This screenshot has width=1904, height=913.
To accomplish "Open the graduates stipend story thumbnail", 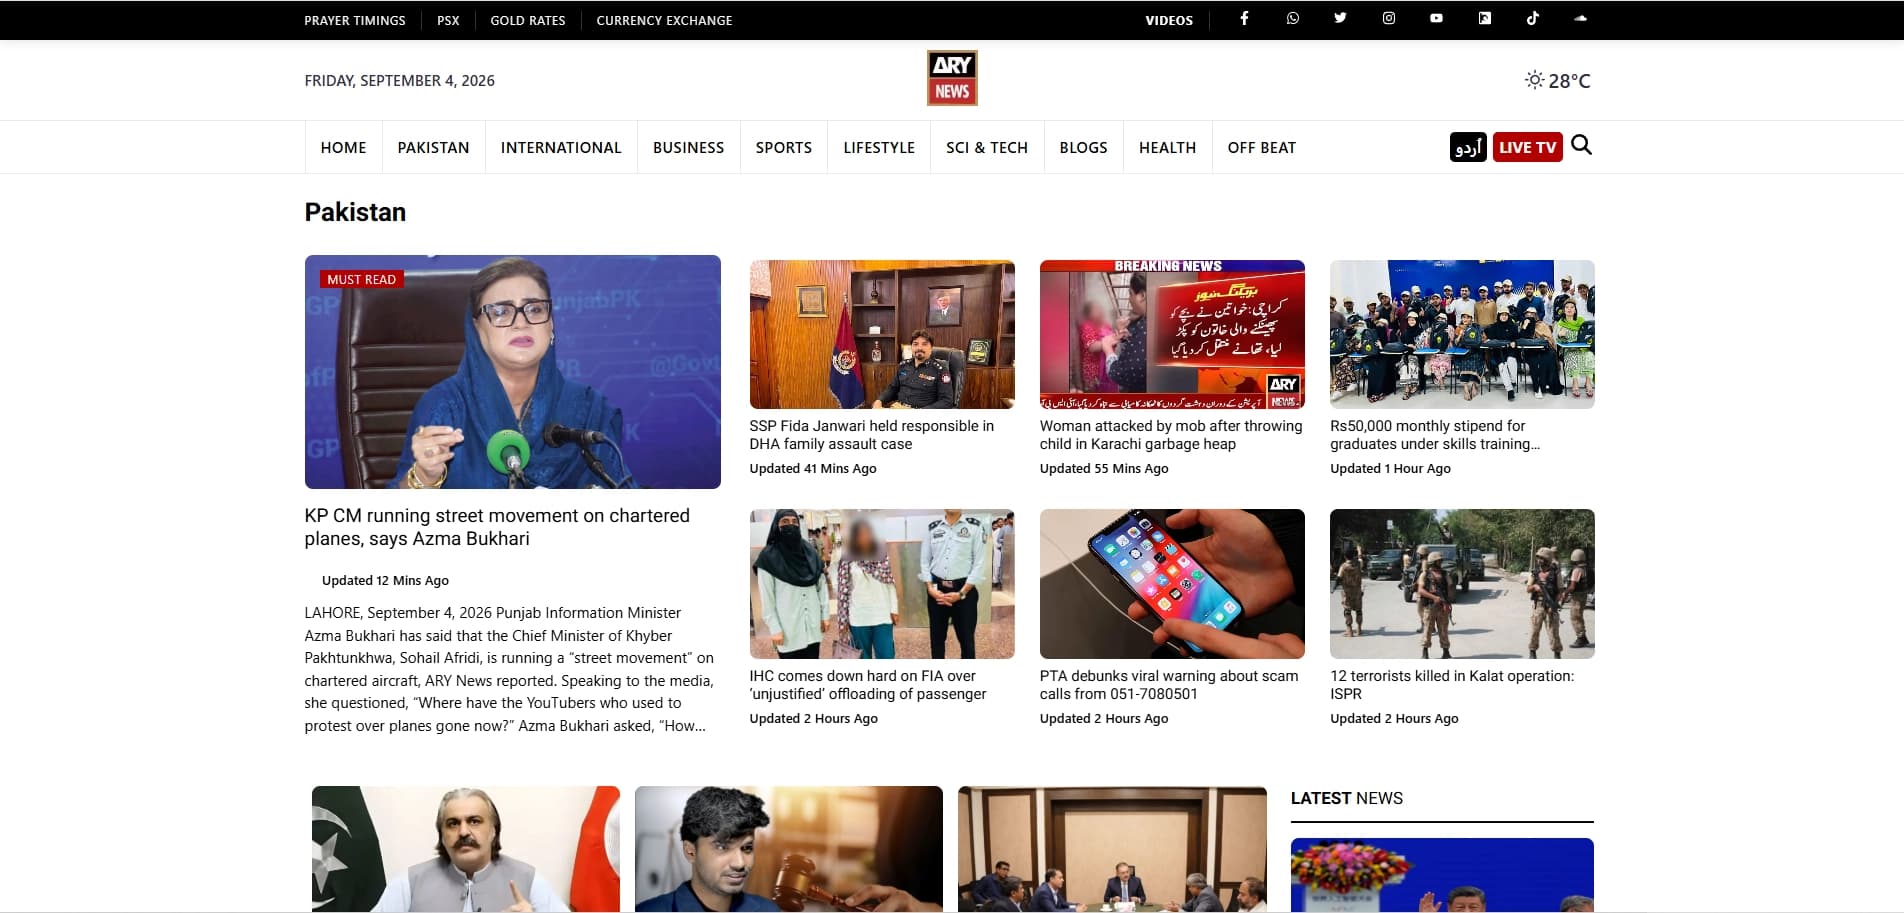I will pyautogui.click(x=1462, y=334).
